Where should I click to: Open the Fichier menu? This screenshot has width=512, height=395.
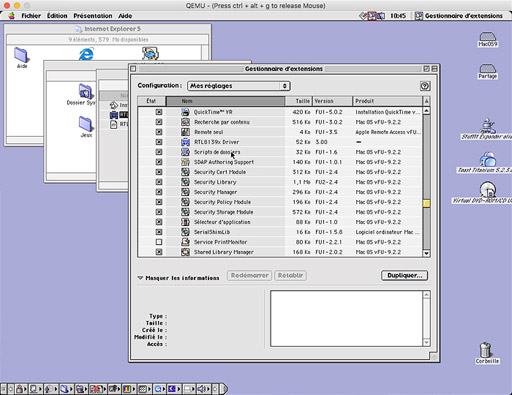[31, 16]
